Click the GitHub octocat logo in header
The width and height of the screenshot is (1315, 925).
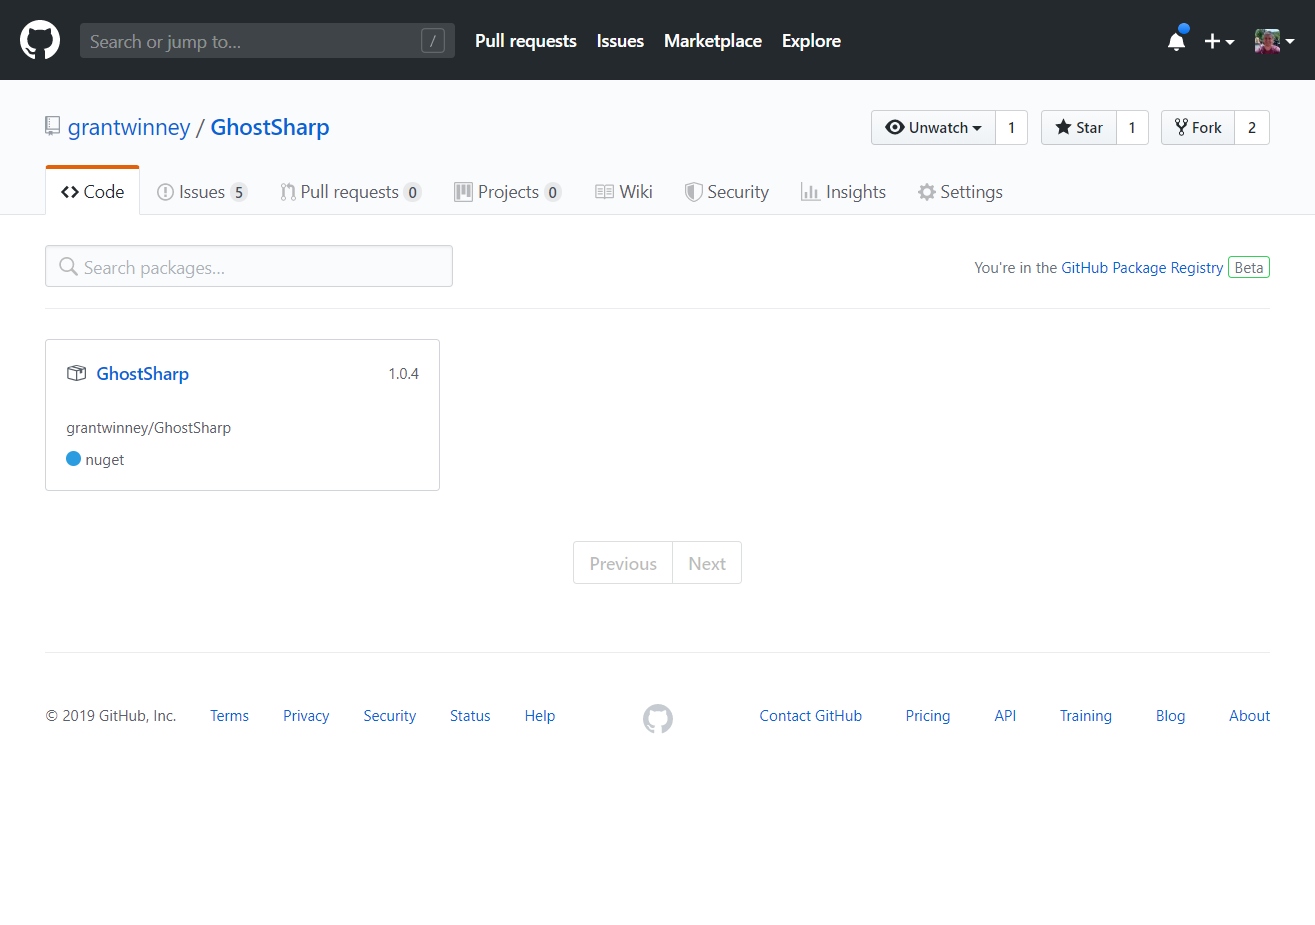(40, 41)
